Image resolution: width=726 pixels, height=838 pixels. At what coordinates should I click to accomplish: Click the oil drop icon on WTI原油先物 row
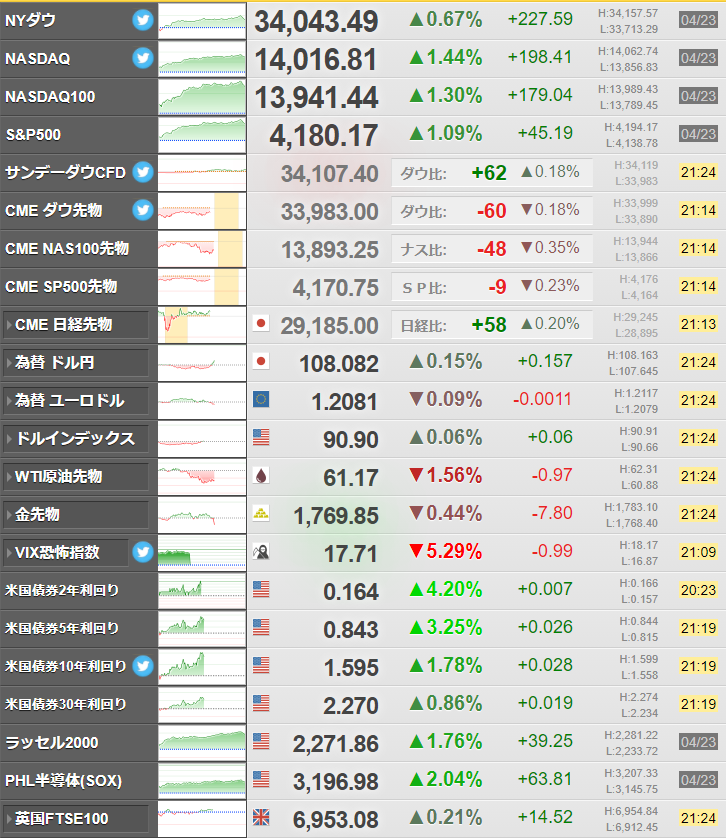[x=261, y=475]
